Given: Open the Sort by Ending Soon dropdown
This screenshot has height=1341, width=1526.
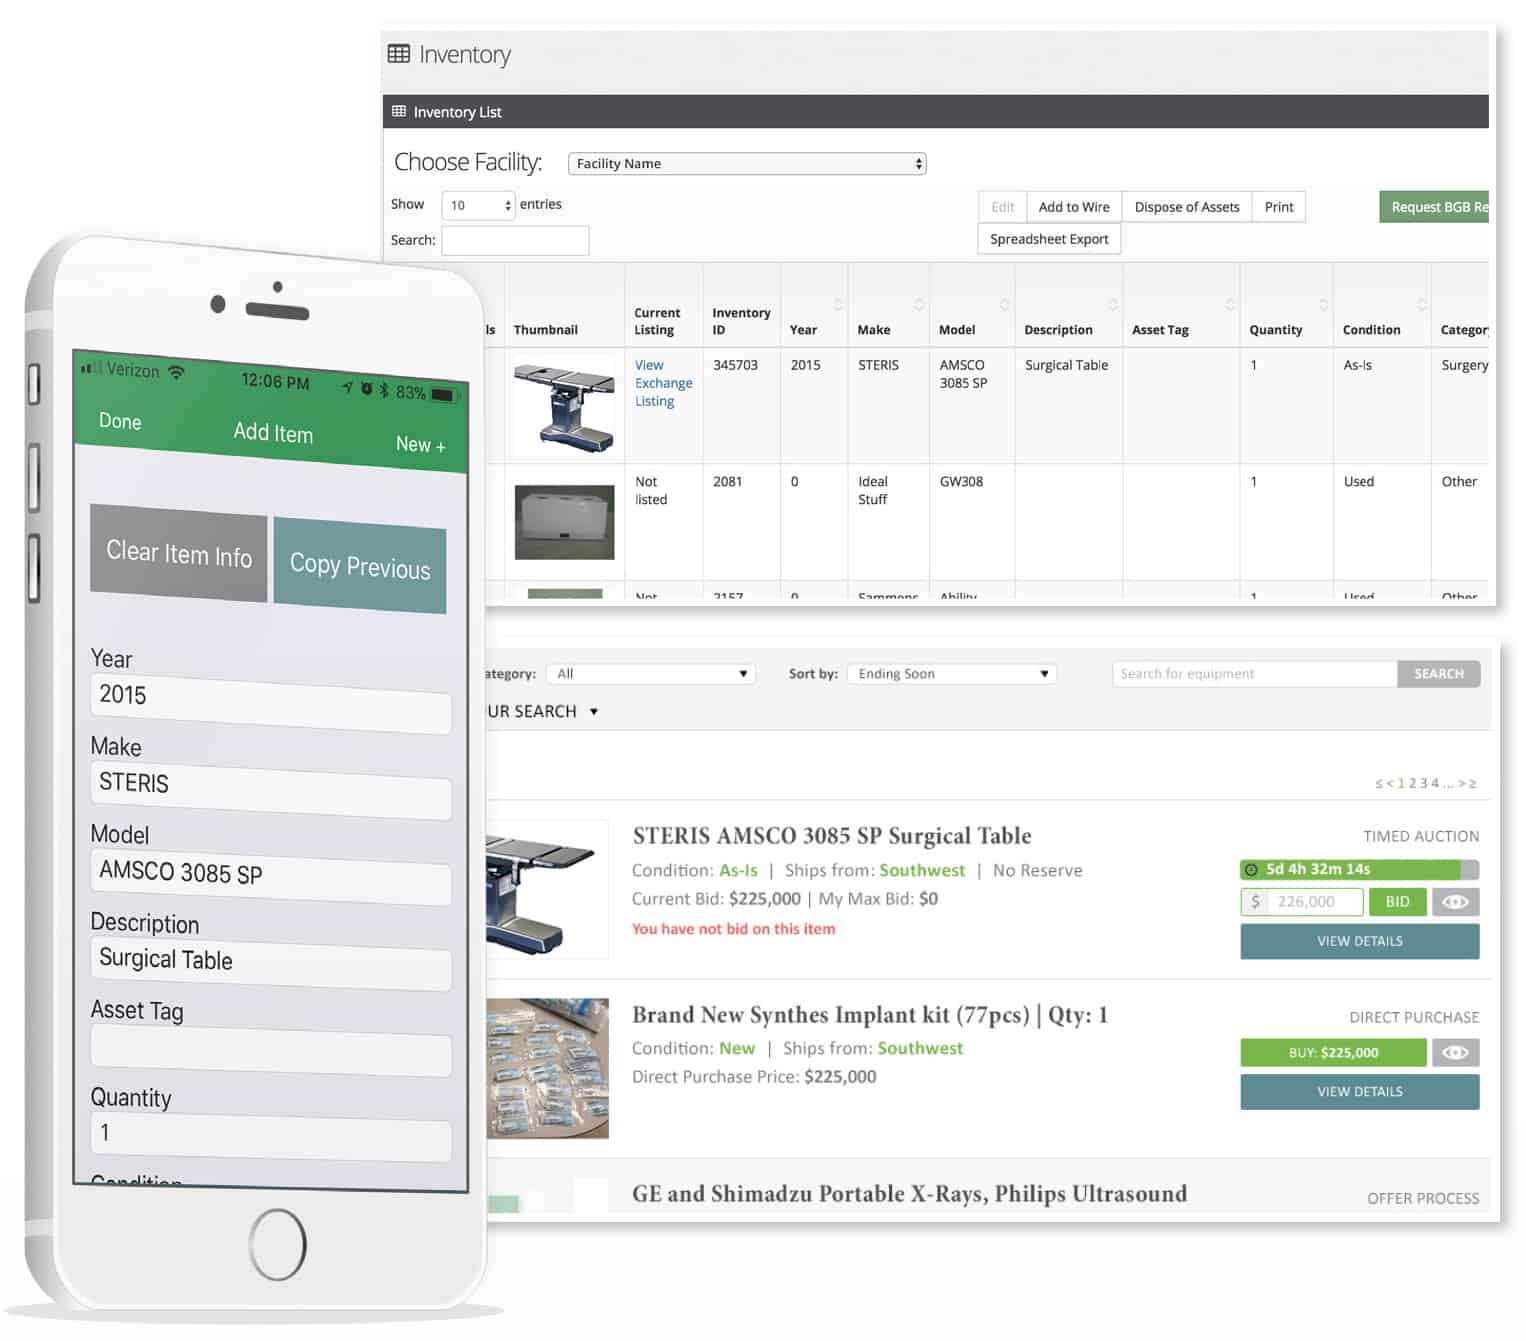Looking at the screenshot, I should 952,674.
